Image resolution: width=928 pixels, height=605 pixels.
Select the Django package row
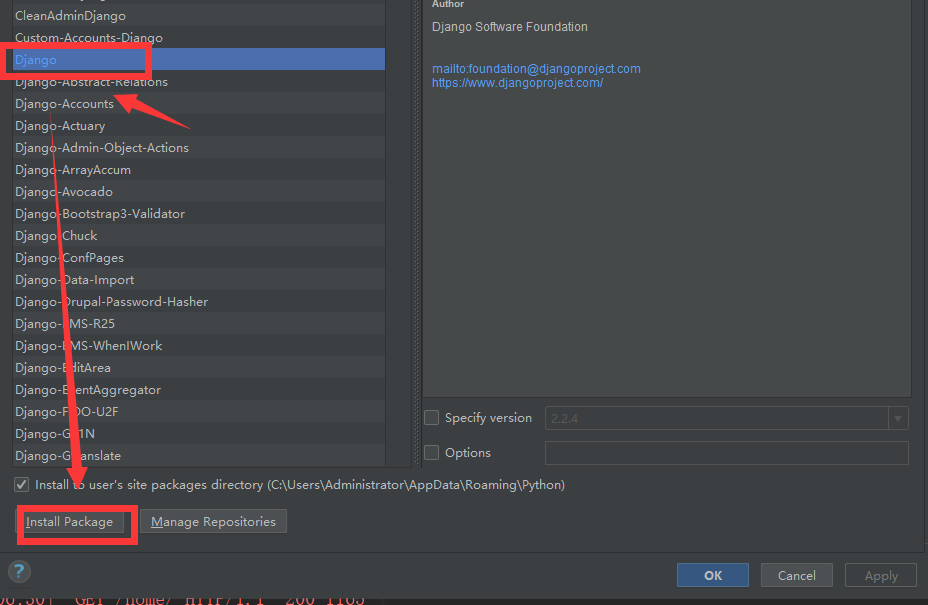tap(199, 59)
